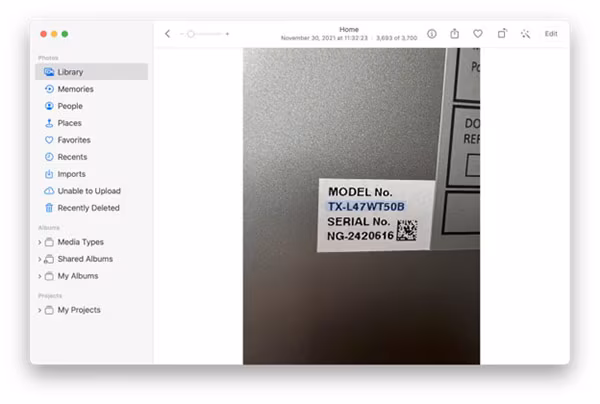600x404 pixels.
Task: Open Recents in the sidebar
Action: [x=91, y=156]
